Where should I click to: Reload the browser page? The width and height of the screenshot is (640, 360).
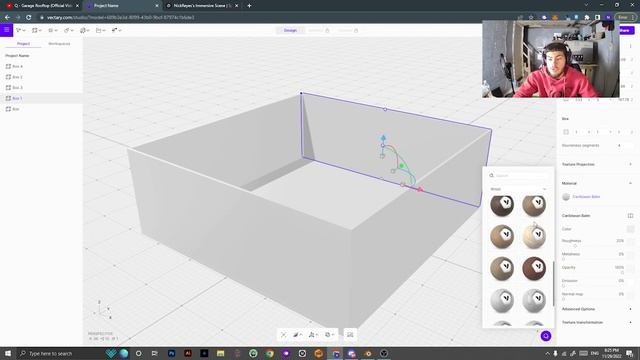tap(29, 18)
